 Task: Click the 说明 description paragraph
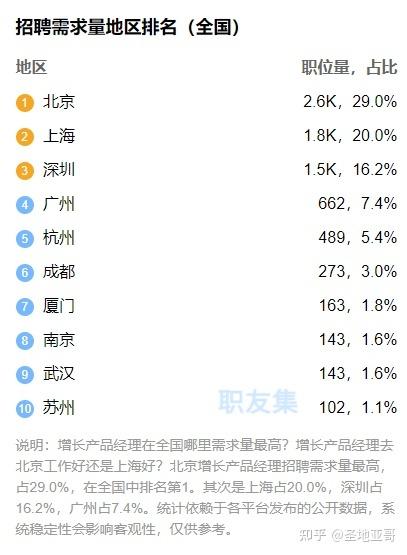(x=205, y=487)
